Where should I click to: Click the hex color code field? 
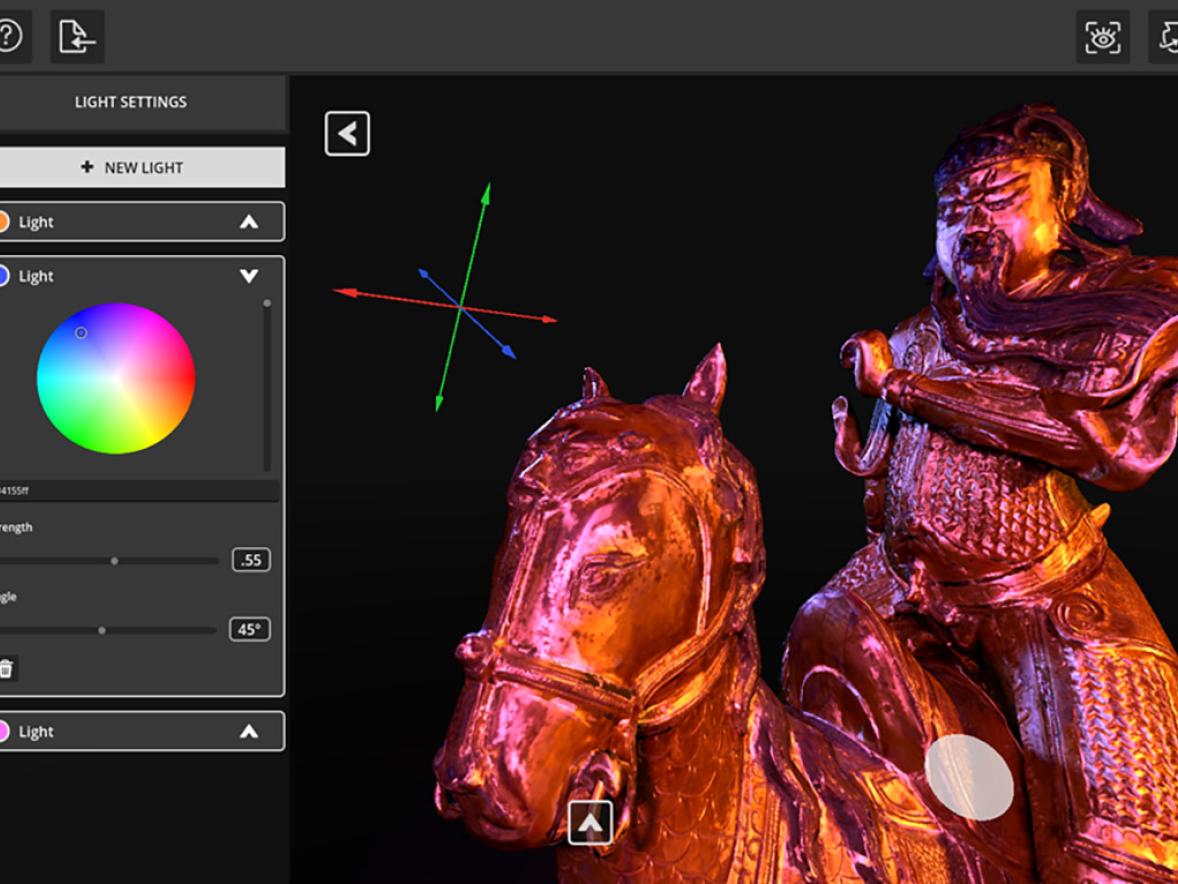[x=140, y=490]
